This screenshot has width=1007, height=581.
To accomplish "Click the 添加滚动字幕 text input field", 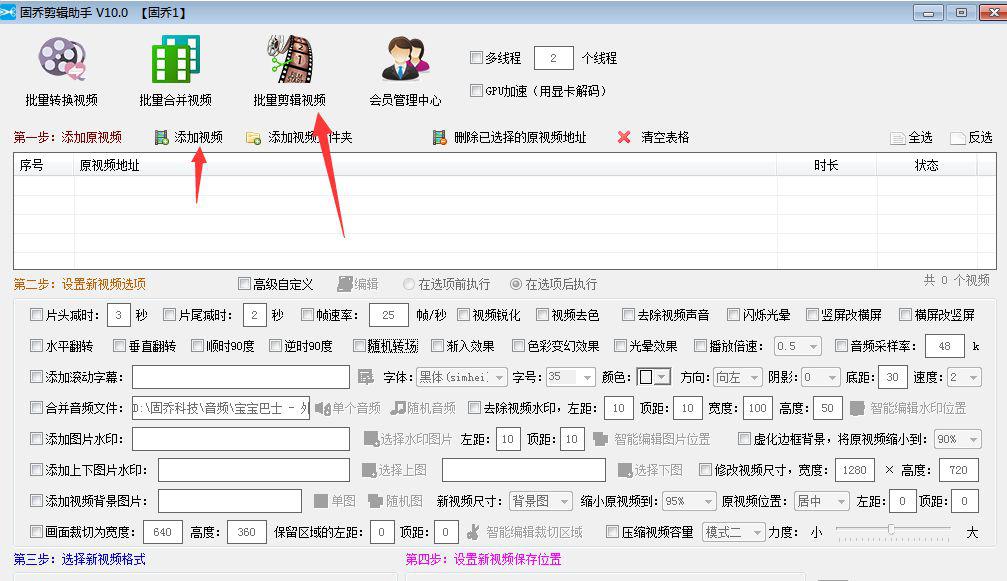I will (x=241, y=377).
